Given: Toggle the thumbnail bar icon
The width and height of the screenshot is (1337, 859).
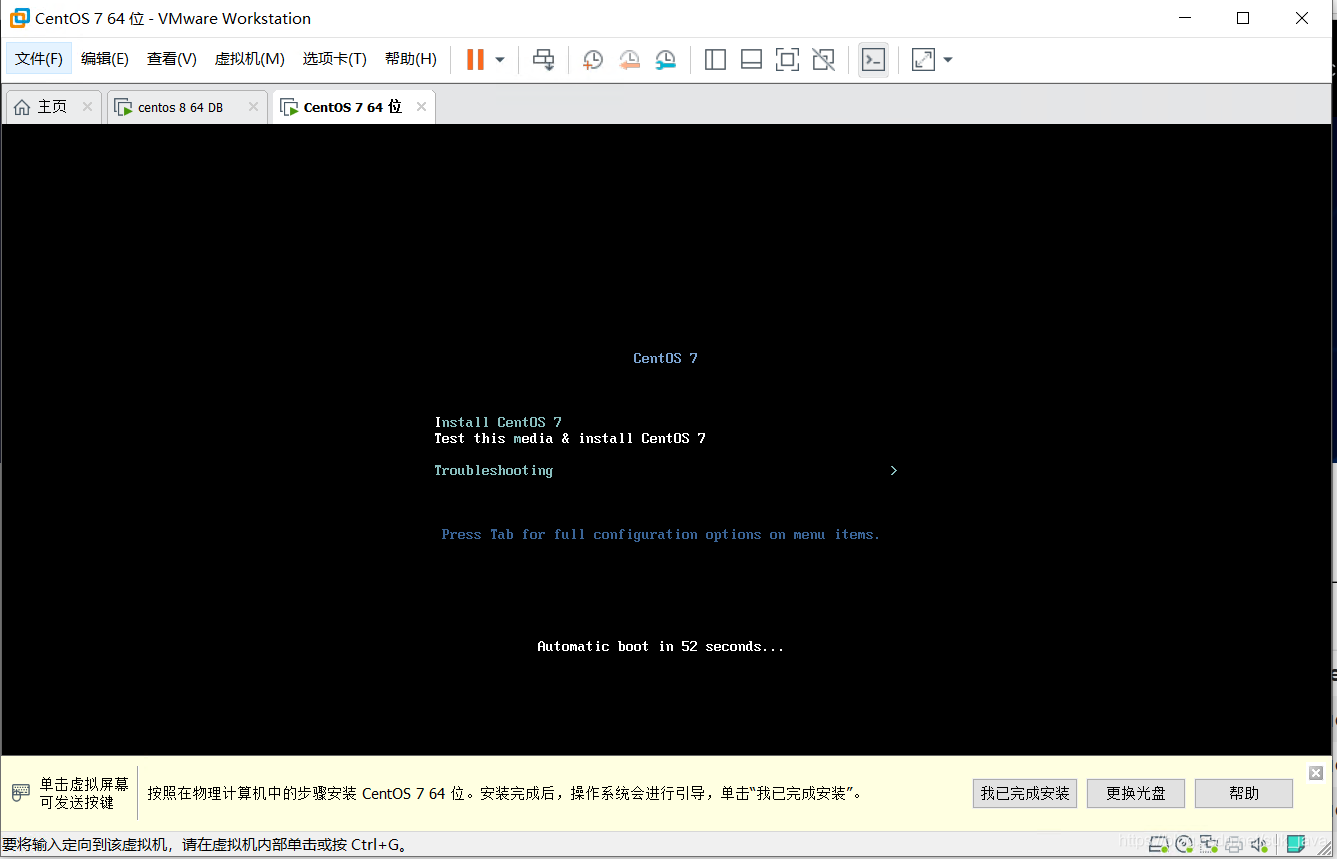Looking at the screenshot, I should 751,60.
